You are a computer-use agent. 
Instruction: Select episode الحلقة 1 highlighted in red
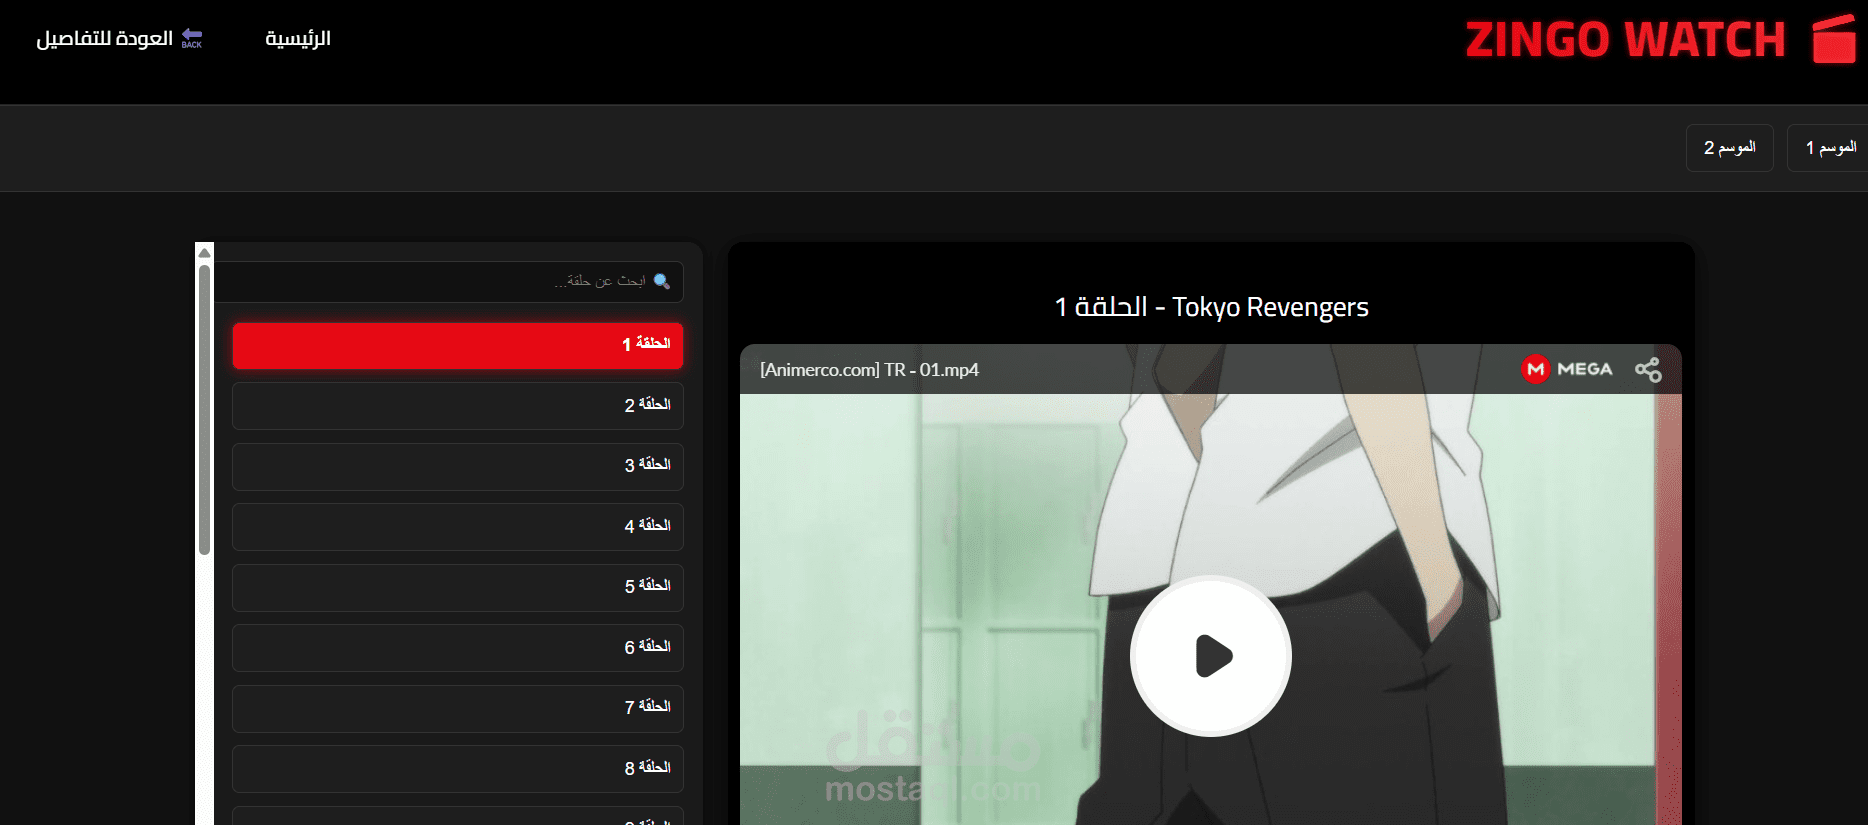458,345
